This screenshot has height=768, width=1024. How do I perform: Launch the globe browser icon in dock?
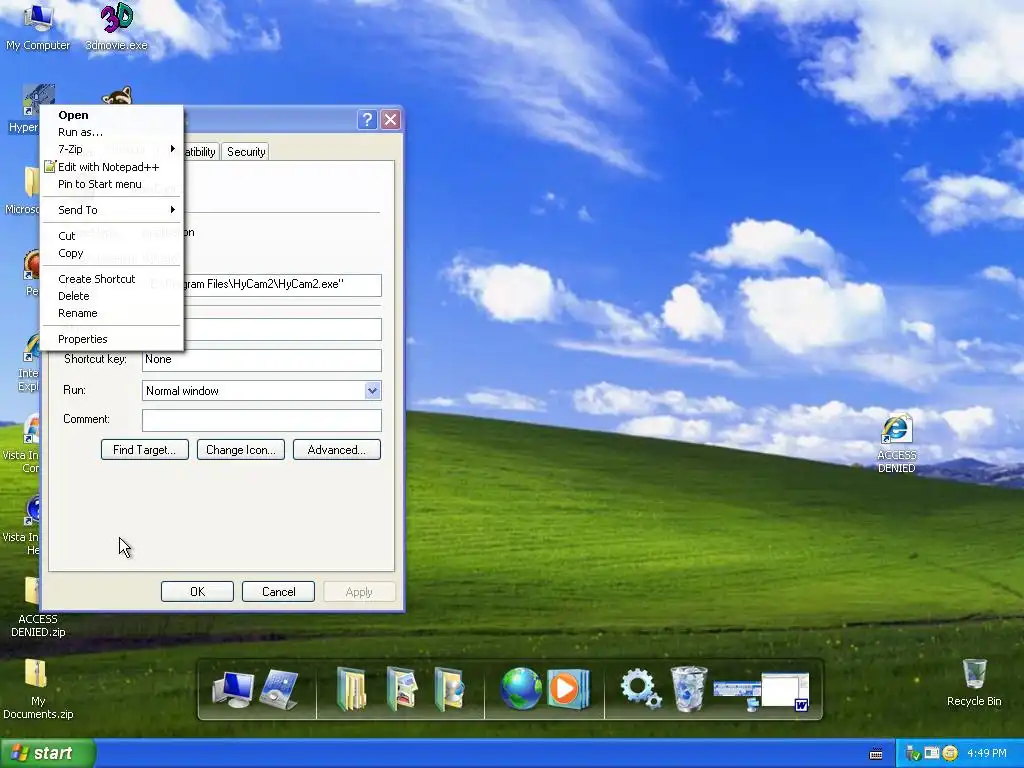[x=520, y=688]
